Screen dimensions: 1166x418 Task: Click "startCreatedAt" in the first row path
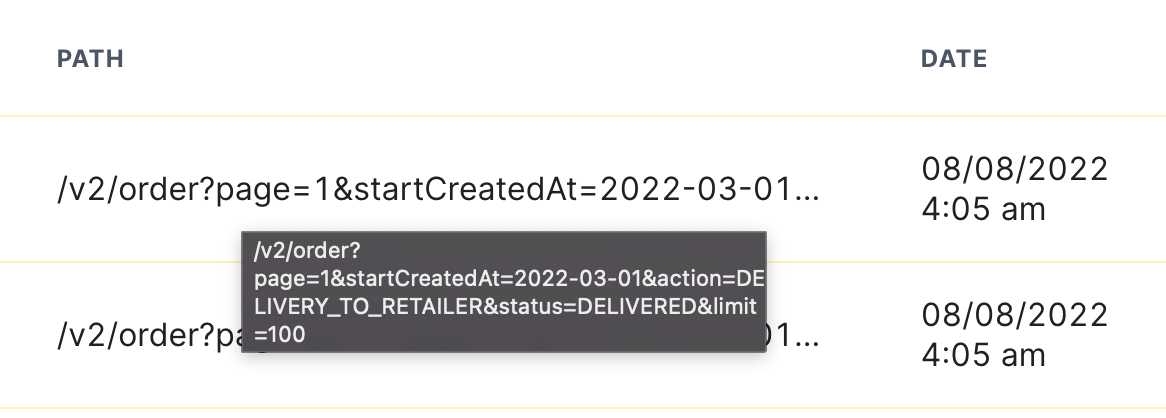(x=466, y=190)
